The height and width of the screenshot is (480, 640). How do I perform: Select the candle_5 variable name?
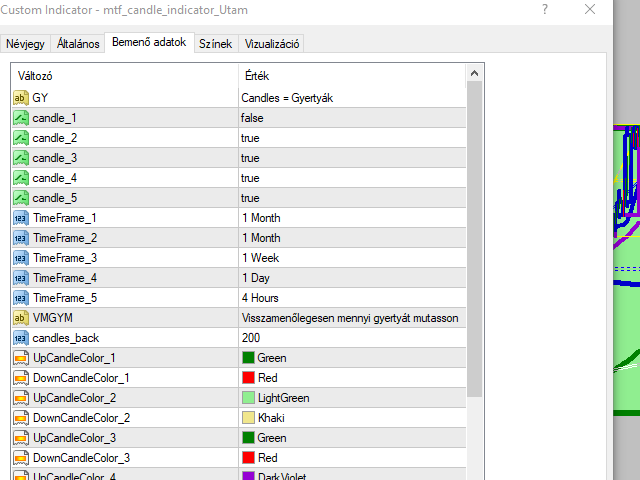[54, 198]
